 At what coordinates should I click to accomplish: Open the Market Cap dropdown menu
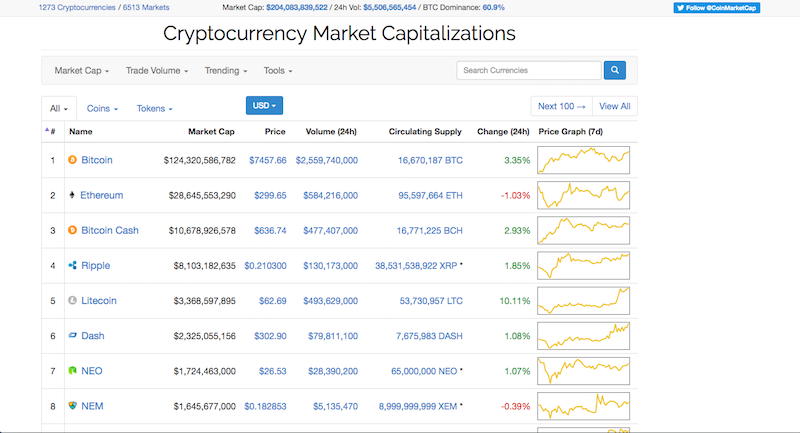click(82, 71)
